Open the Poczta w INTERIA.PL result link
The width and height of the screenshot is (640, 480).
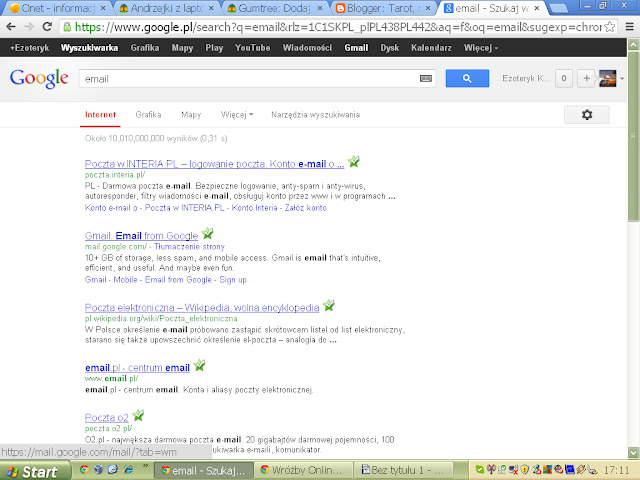tap(214, 164)
